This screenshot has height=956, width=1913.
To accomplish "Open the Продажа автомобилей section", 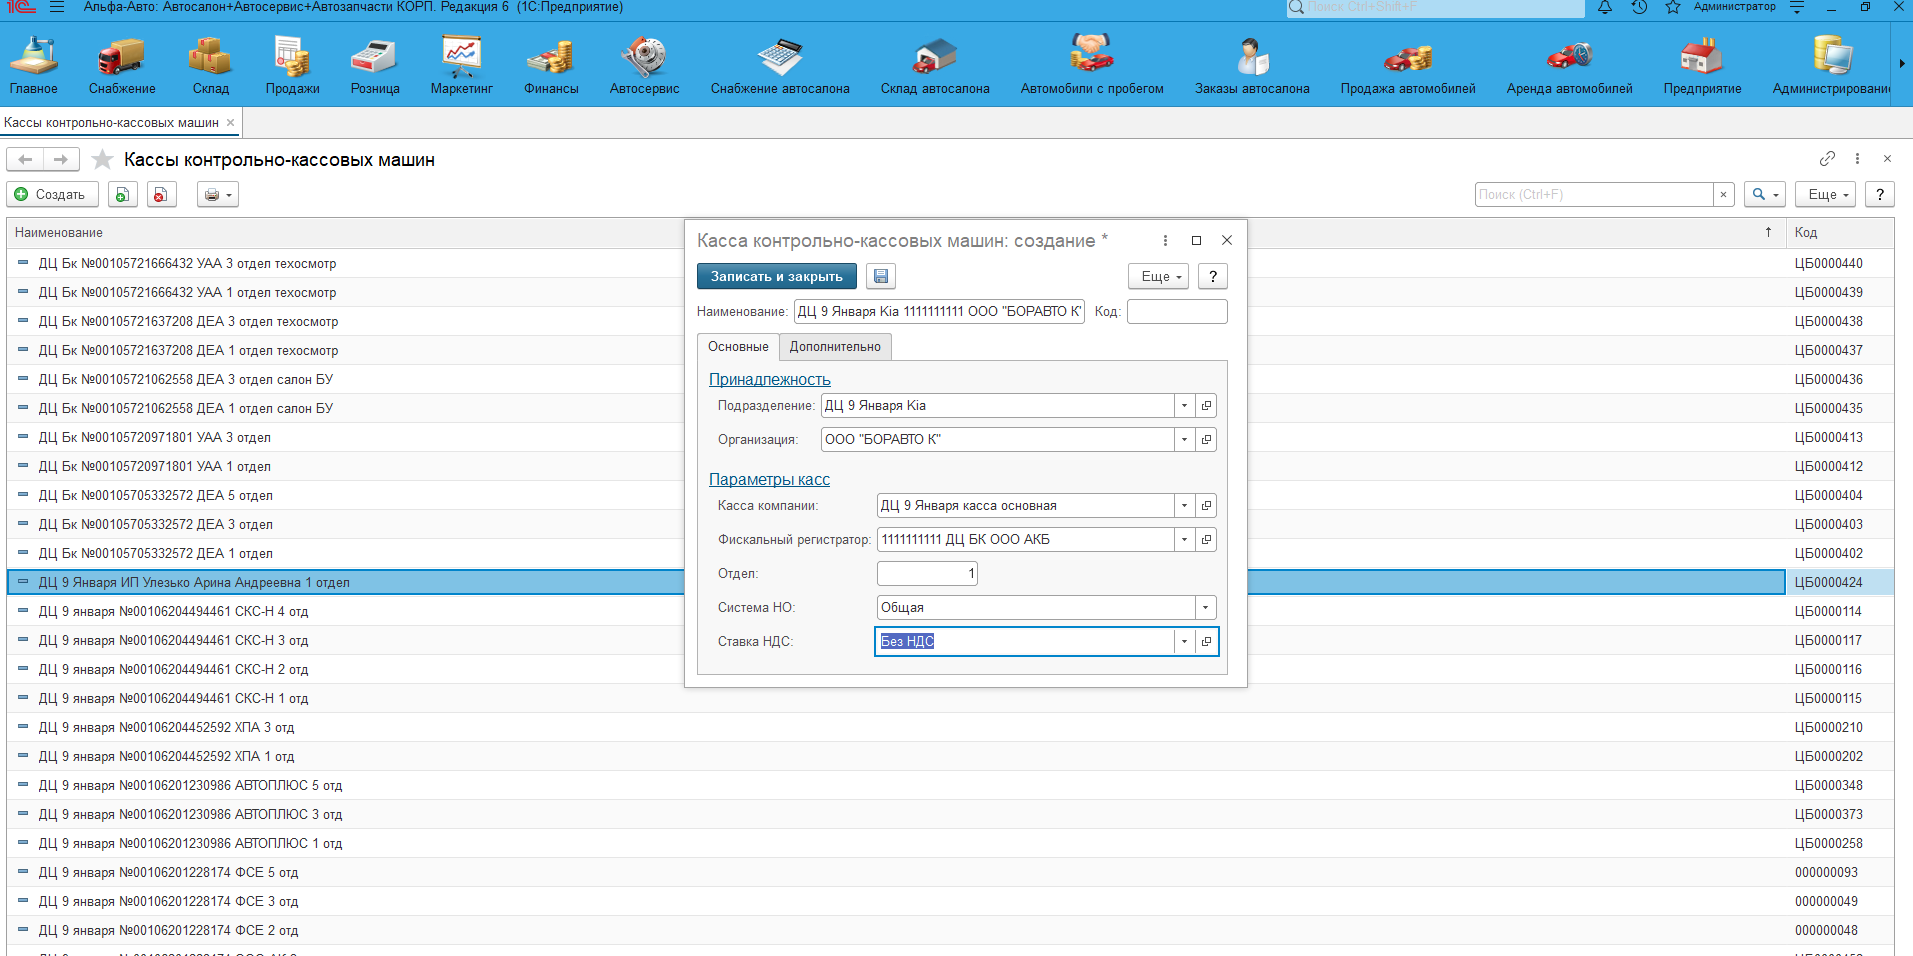I will (x=1408, y=66).
